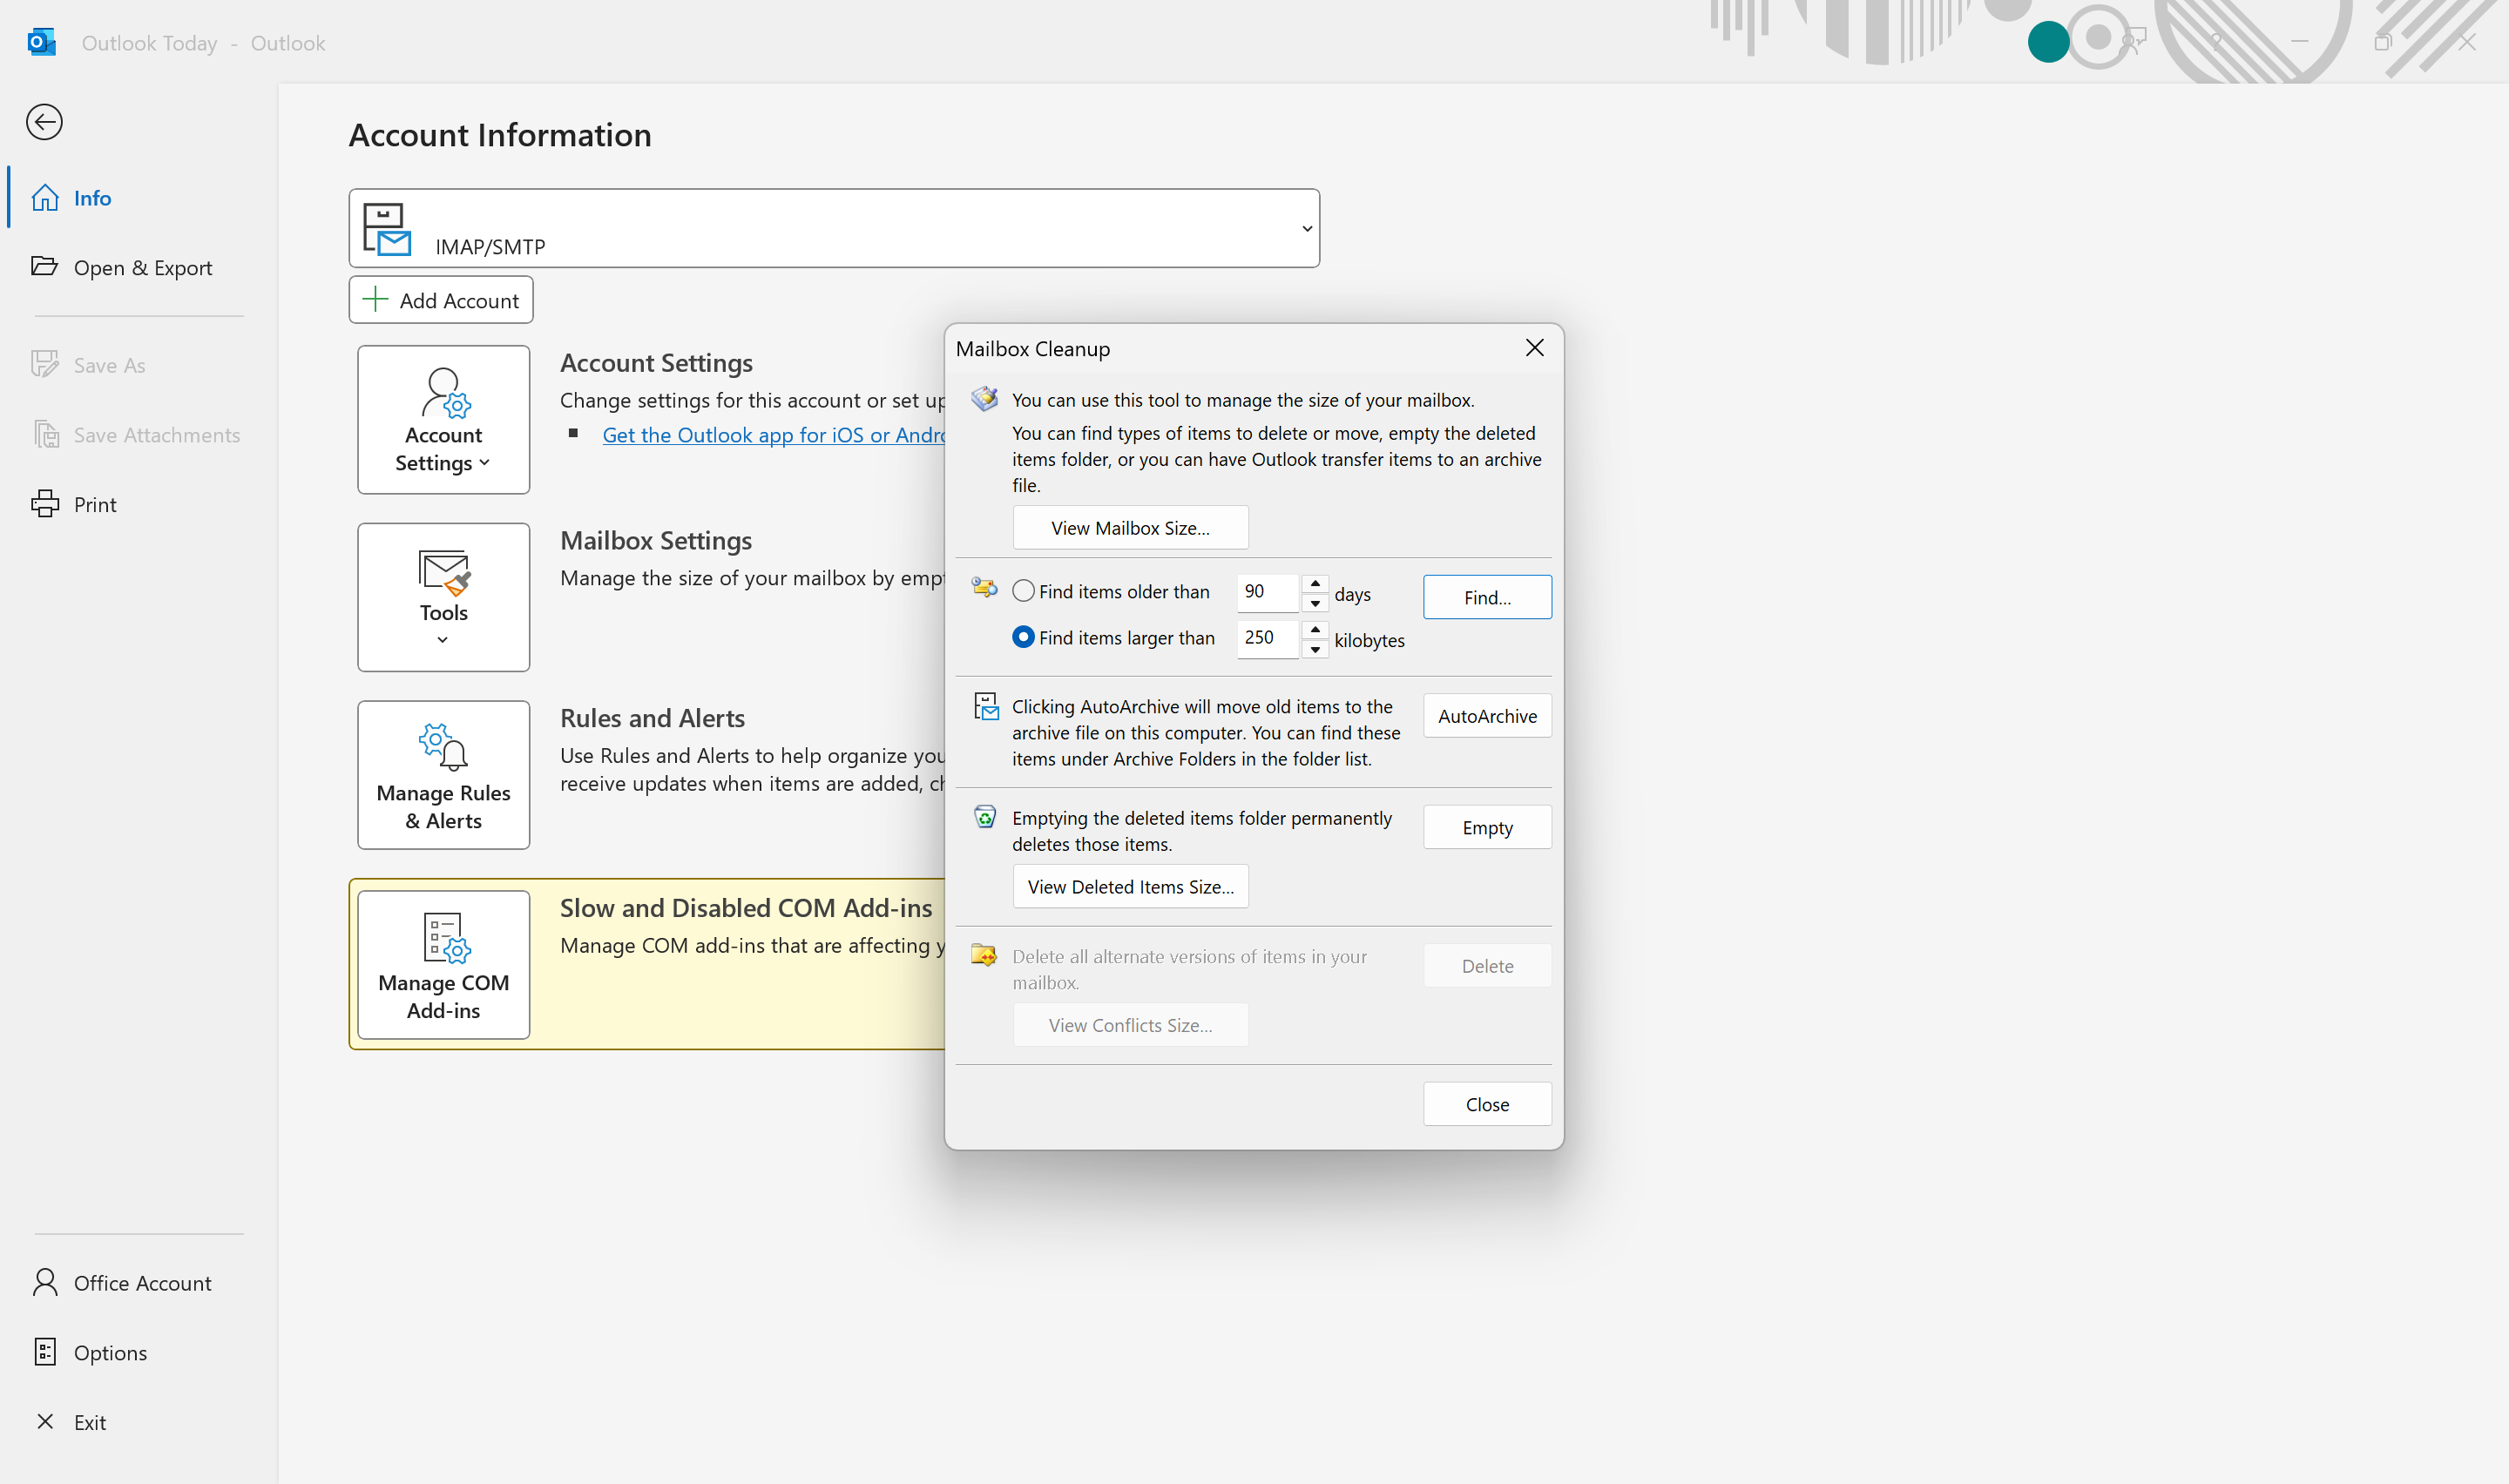Click the Rules and Alerts heading

[652, 718]
